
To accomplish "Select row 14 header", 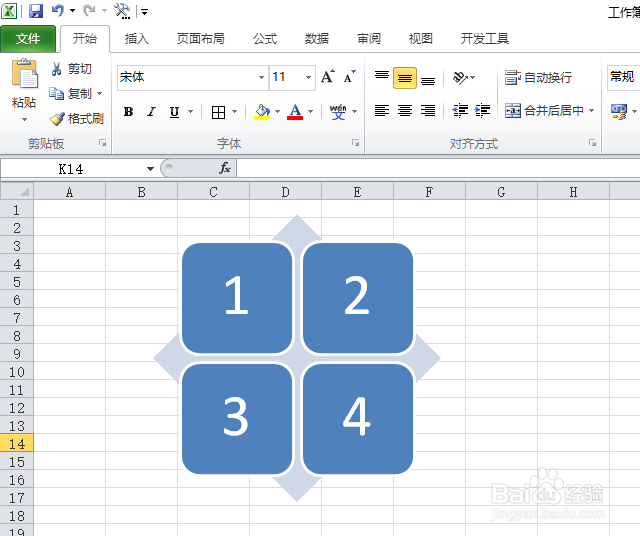I will point(17,443).
